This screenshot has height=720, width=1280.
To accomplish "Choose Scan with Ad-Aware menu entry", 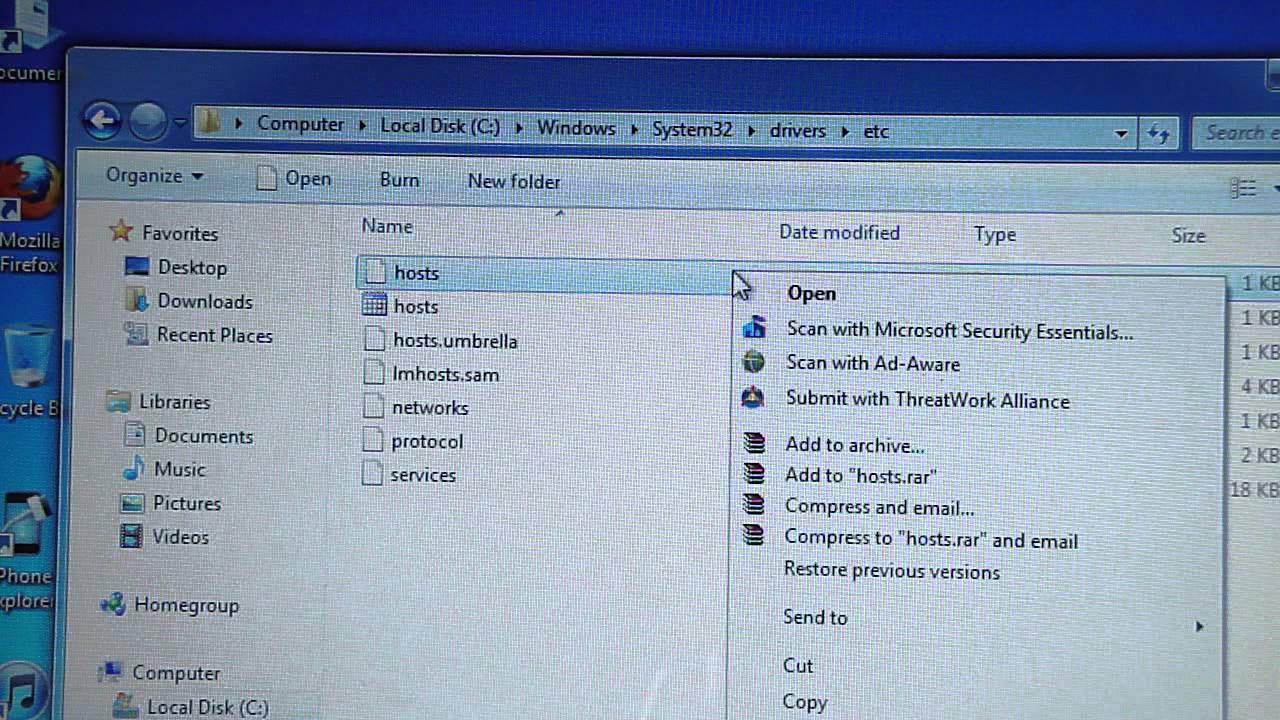I will [873, 364].
